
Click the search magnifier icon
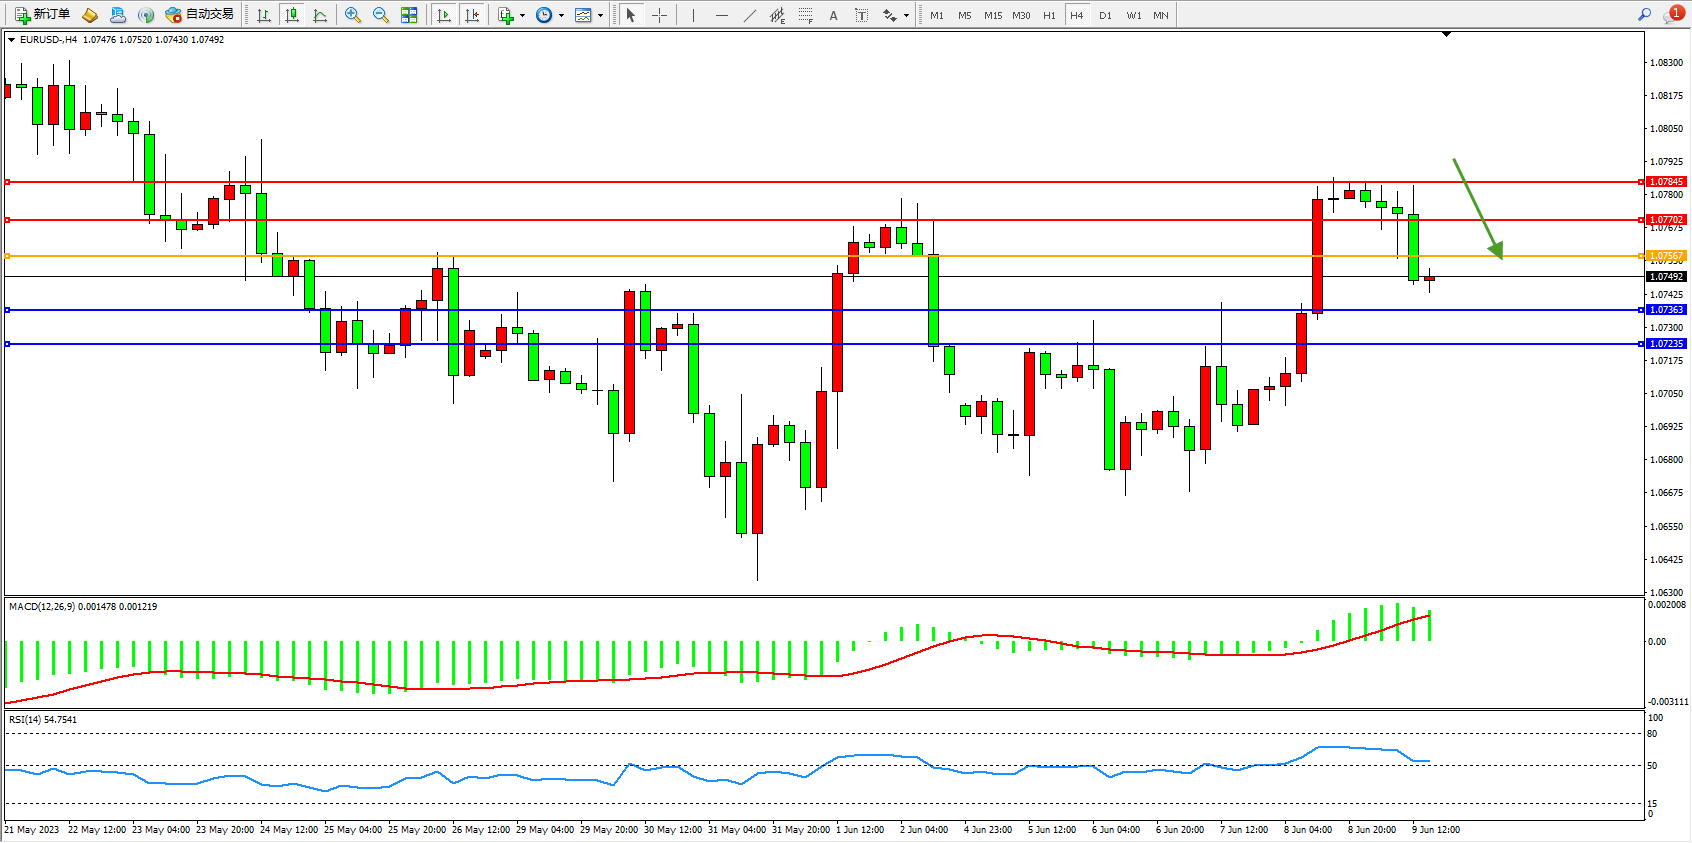[1645, 14]
